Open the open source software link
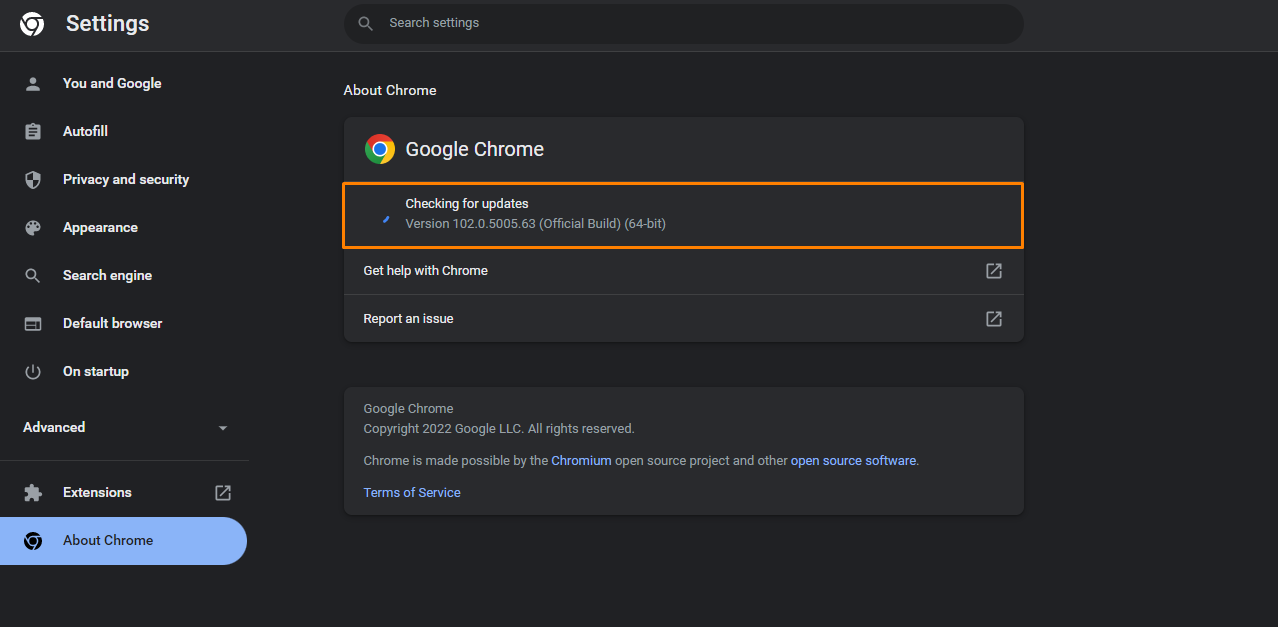This screenshot has width=1278, height=627. pyautogui.click(x=853, y=461)
